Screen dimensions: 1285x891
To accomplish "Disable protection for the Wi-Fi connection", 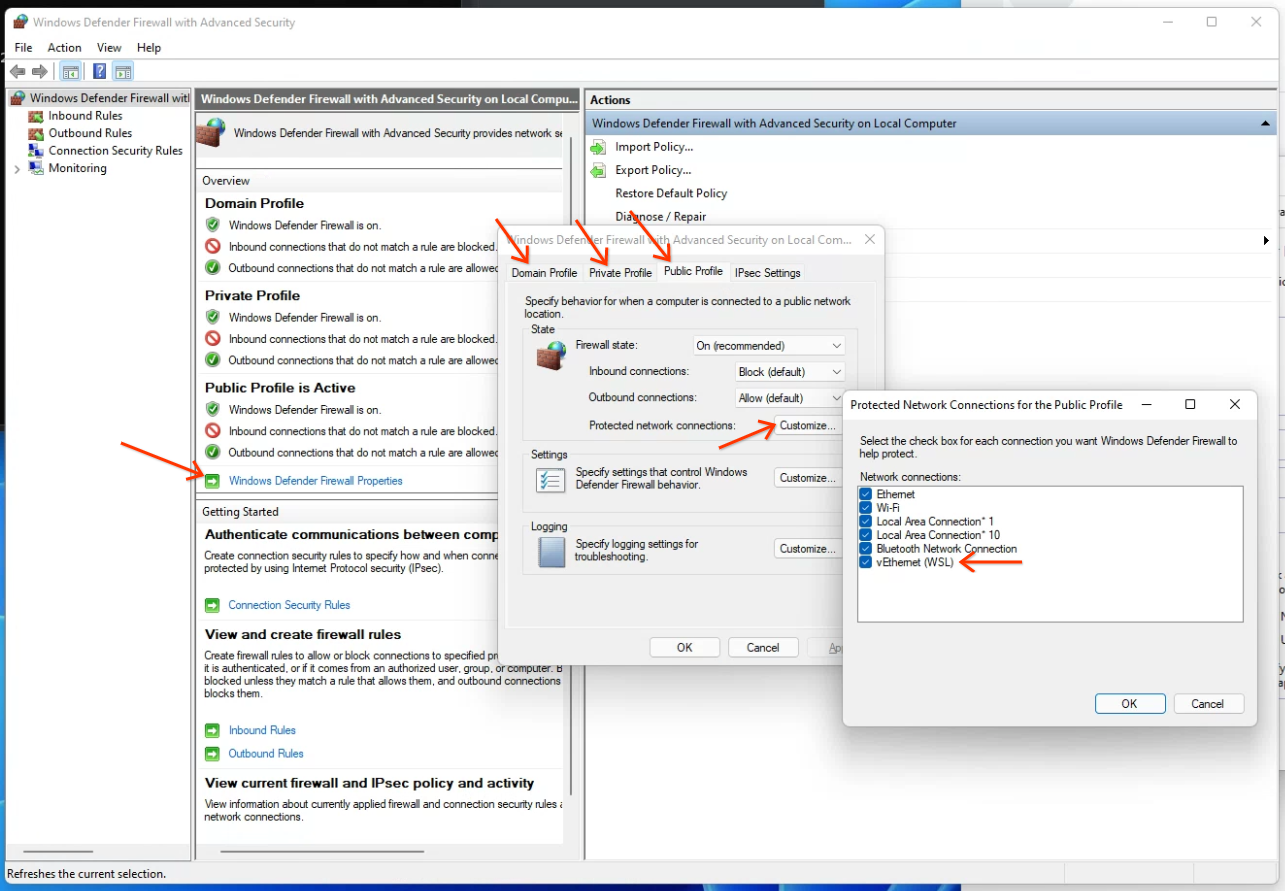I will tap(864, 507).
